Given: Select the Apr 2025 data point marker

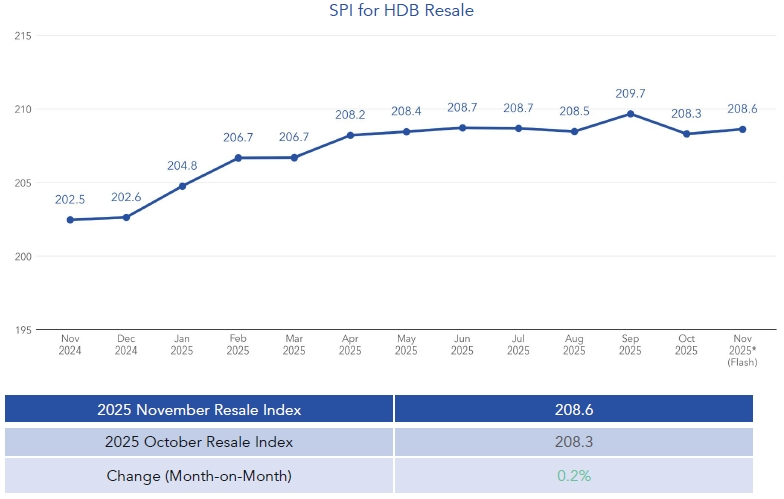Looking at the screenshot, I should 350,135.
